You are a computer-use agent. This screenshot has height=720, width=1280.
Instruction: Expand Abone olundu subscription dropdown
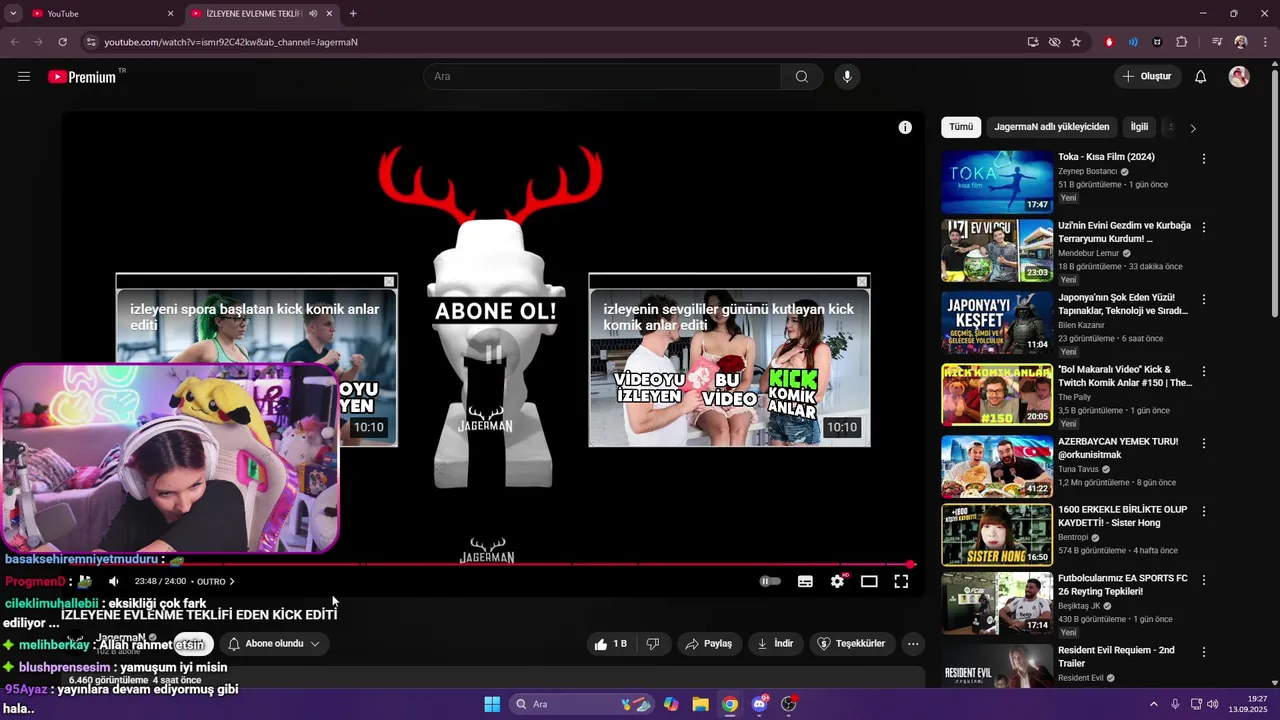(275, 644)
